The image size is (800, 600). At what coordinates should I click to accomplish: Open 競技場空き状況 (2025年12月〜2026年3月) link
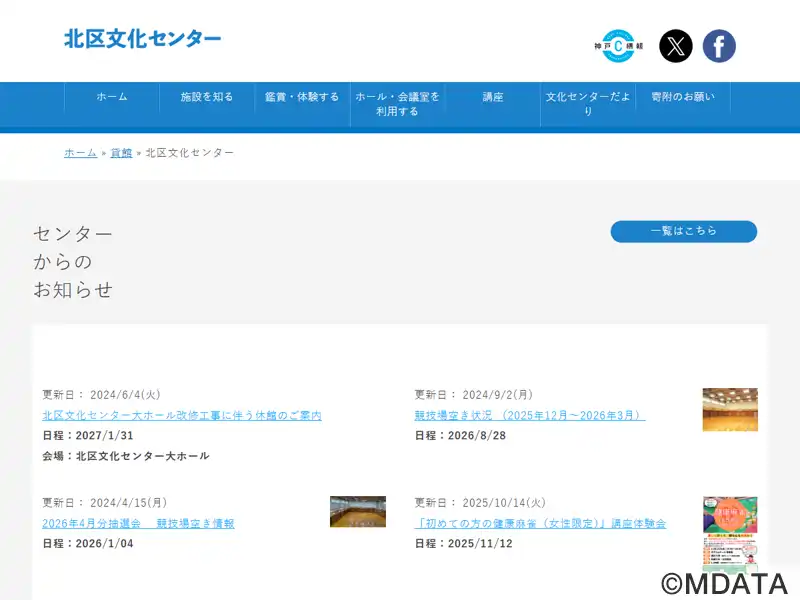click(x=530, y=416)
